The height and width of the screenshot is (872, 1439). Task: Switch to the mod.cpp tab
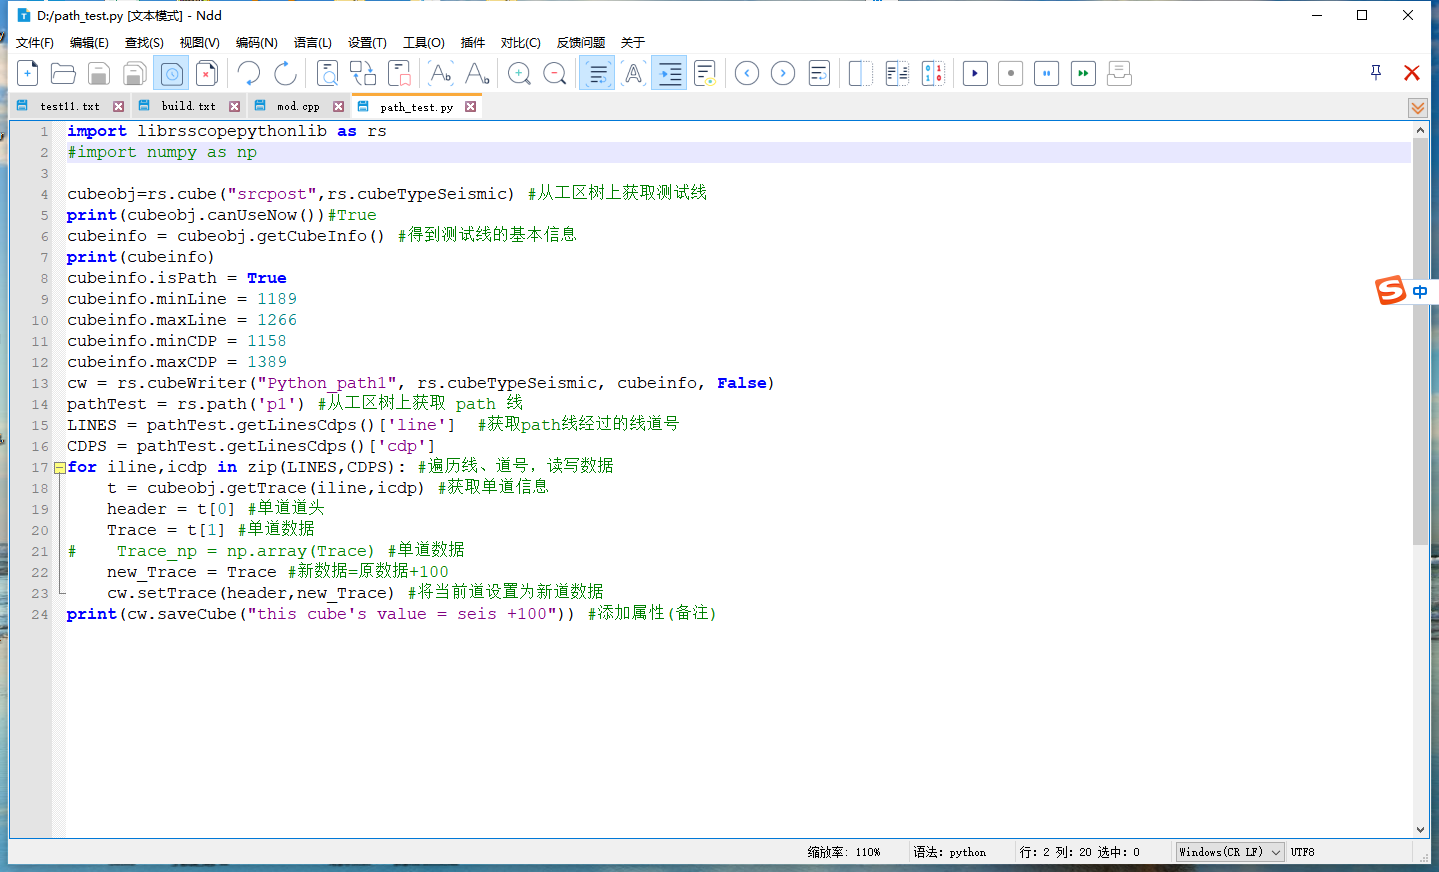click(298, 106)
